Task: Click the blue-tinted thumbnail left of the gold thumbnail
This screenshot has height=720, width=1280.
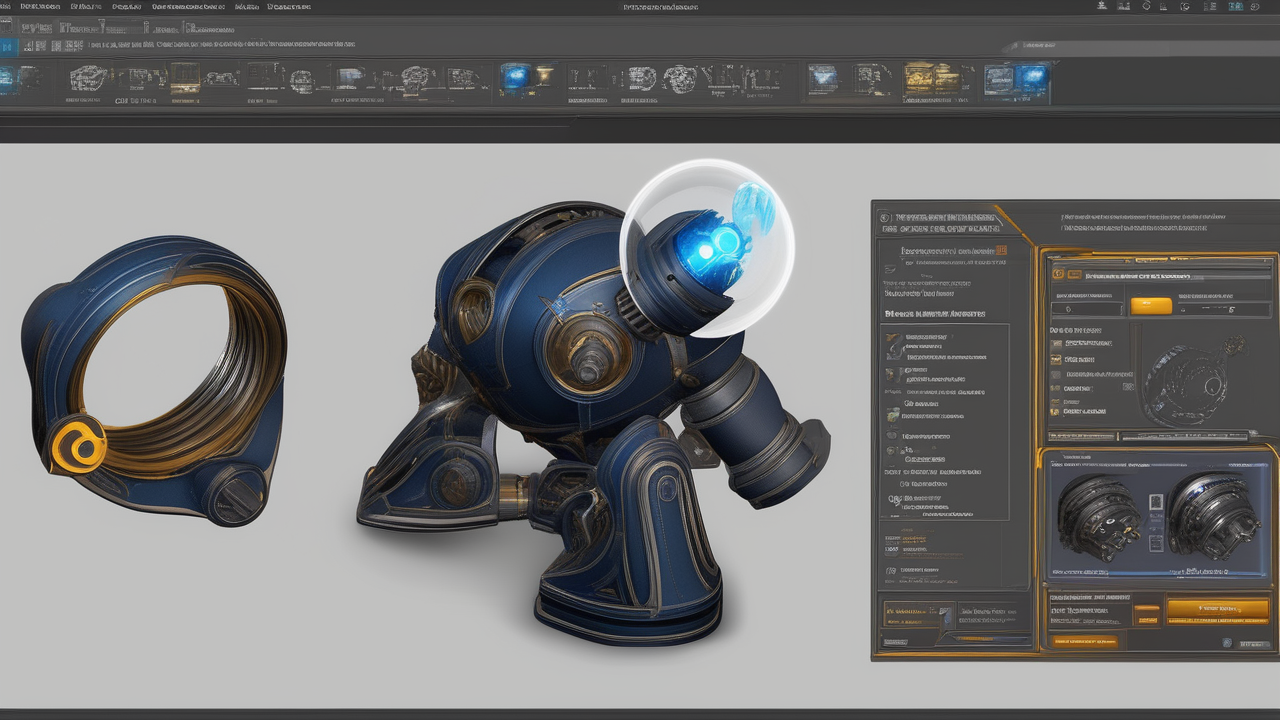Action: pos(822,79)
